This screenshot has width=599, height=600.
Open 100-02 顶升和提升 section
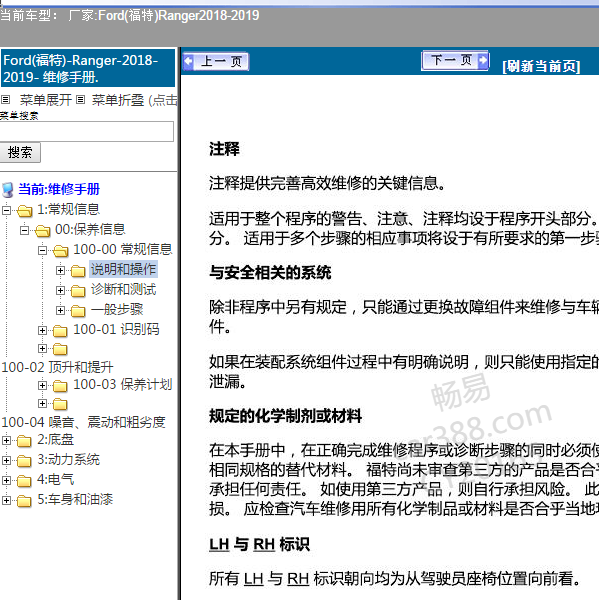(x=57, y=367)
